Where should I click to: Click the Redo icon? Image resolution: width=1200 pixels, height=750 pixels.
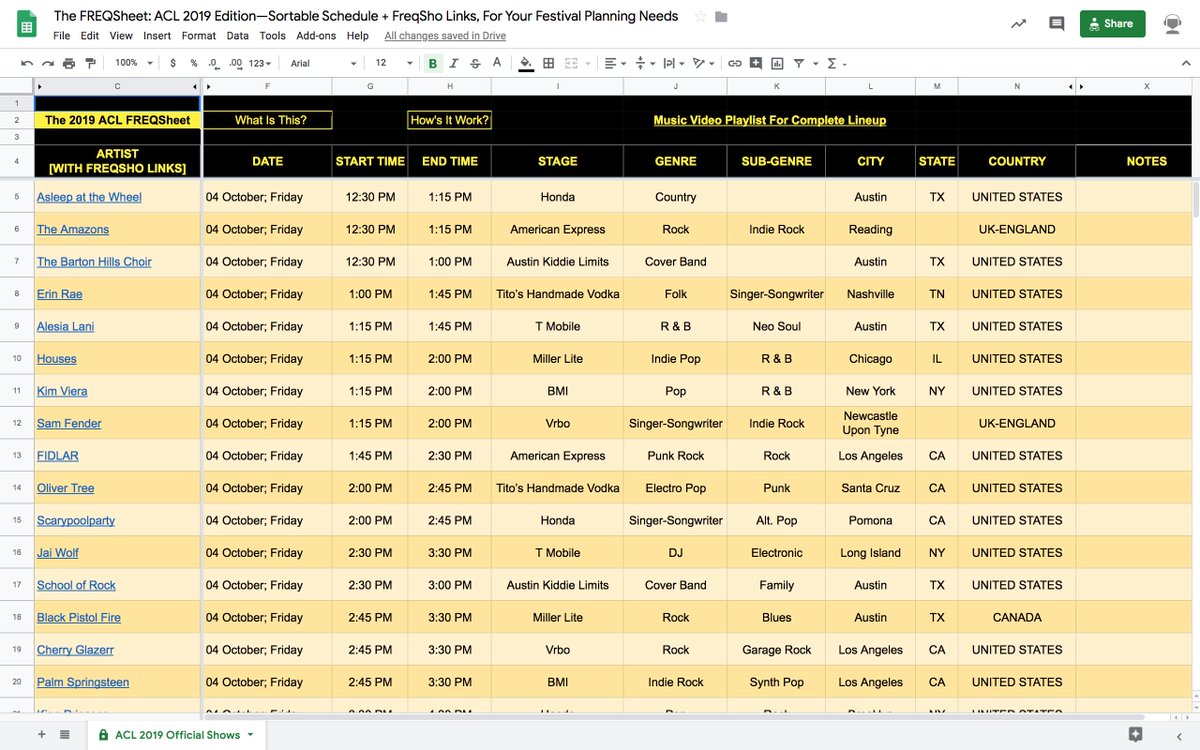point(47,63)
